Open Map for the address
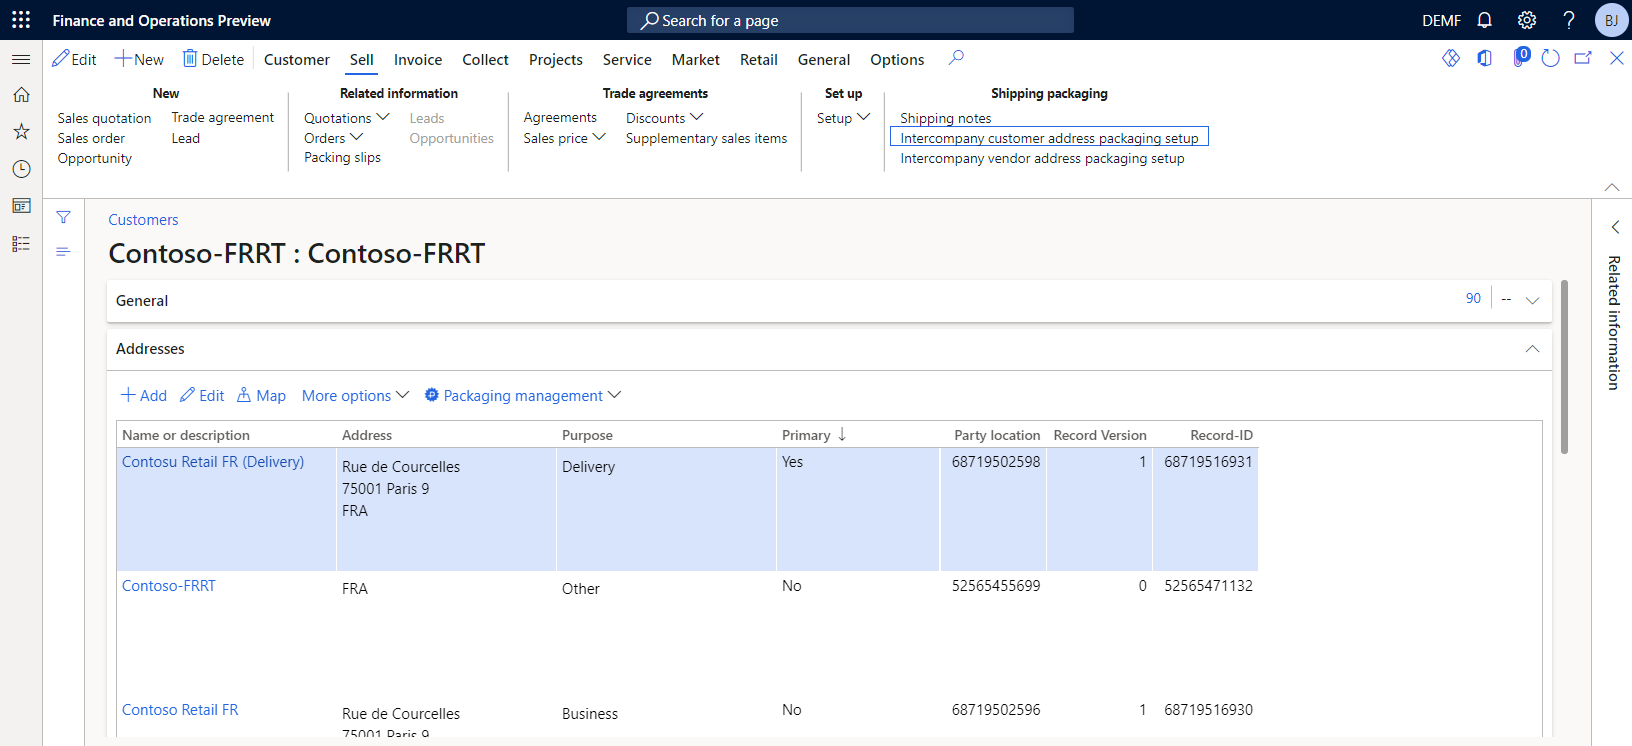 click(261, 395)
